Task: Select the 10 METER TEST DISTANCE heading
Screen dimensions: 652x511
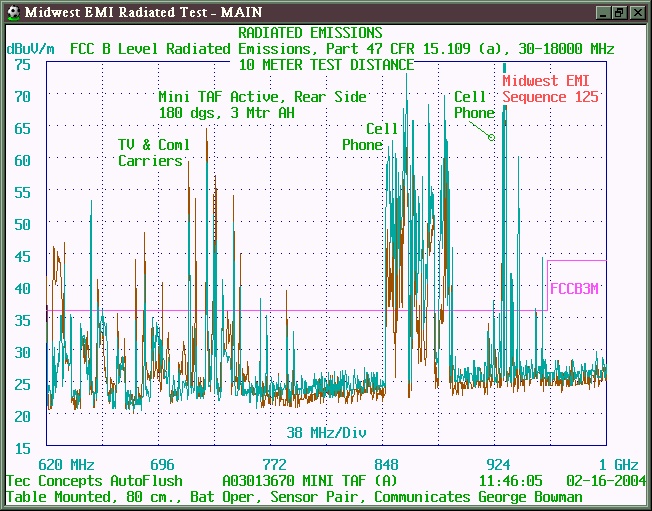Action: click(326, 64)
